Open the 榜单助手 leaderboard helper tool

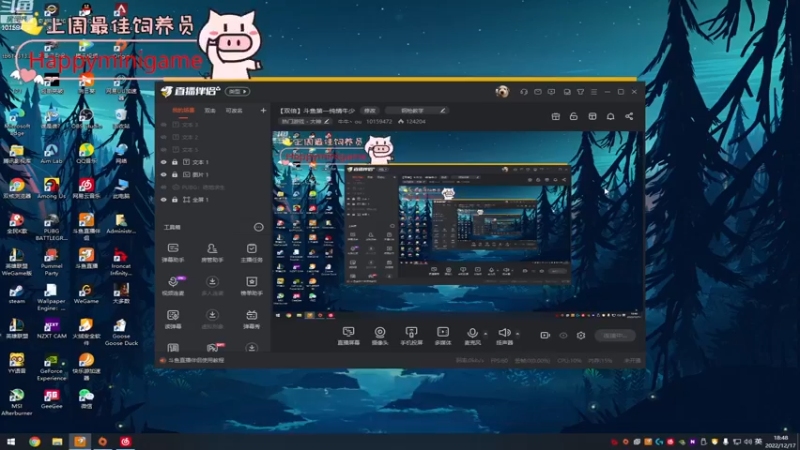pos(252,286)
